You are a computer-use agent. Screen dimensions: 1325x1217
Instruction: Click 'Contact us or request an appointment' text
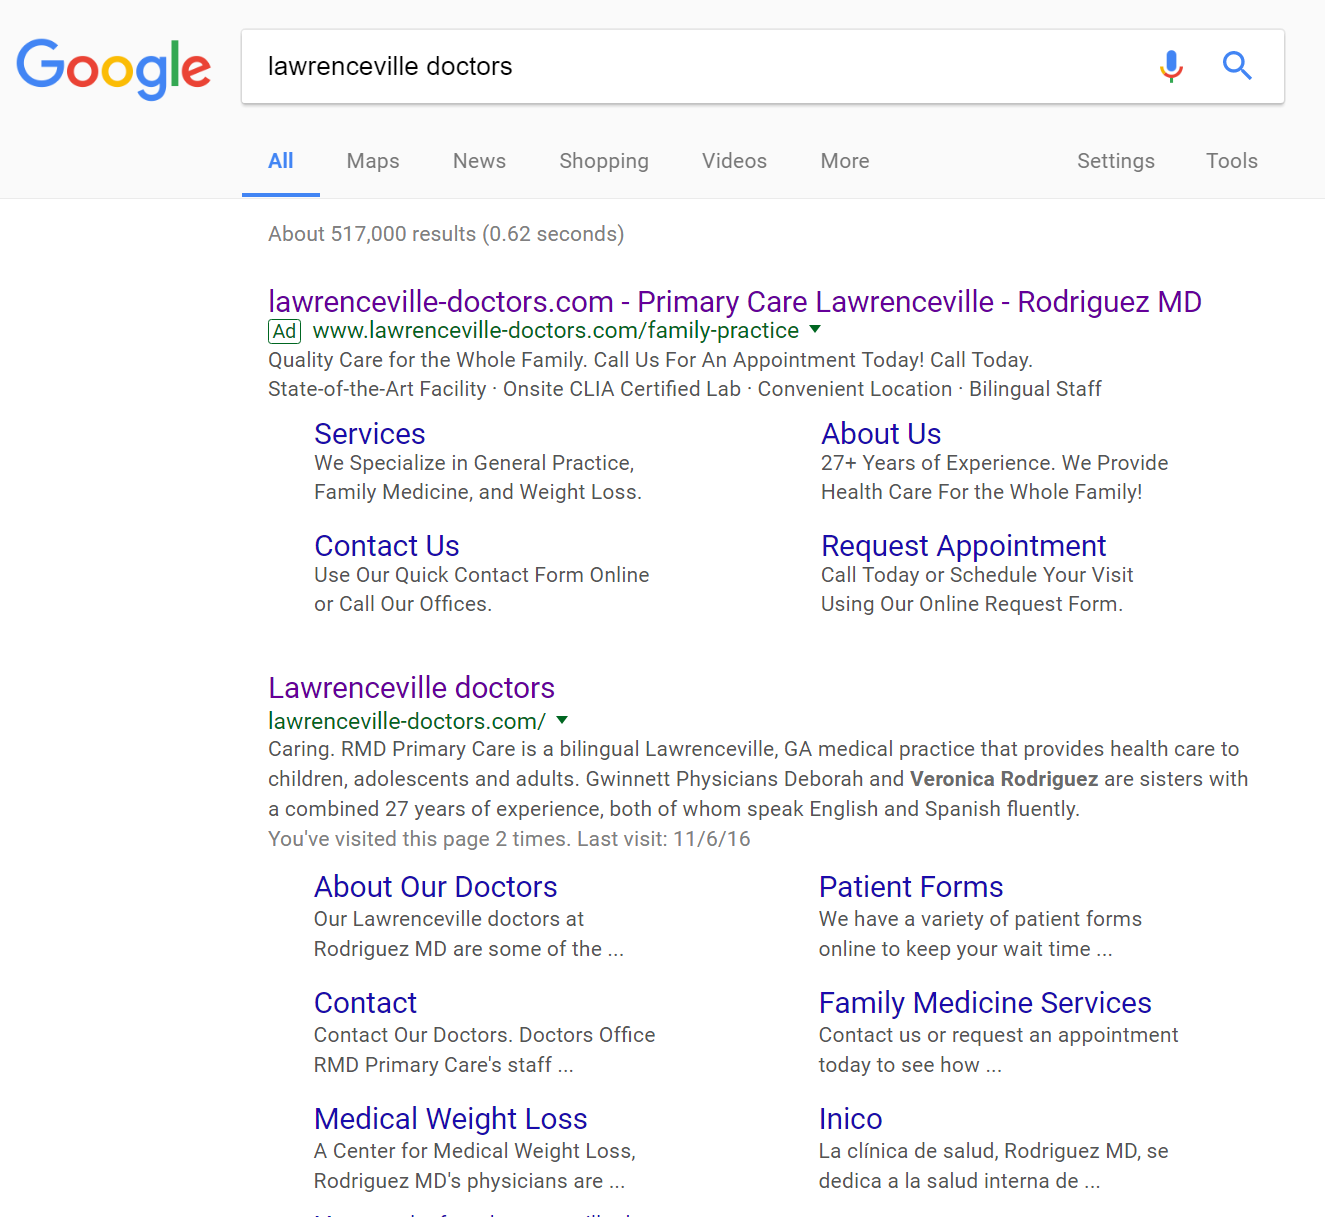tap(998, 1035)
